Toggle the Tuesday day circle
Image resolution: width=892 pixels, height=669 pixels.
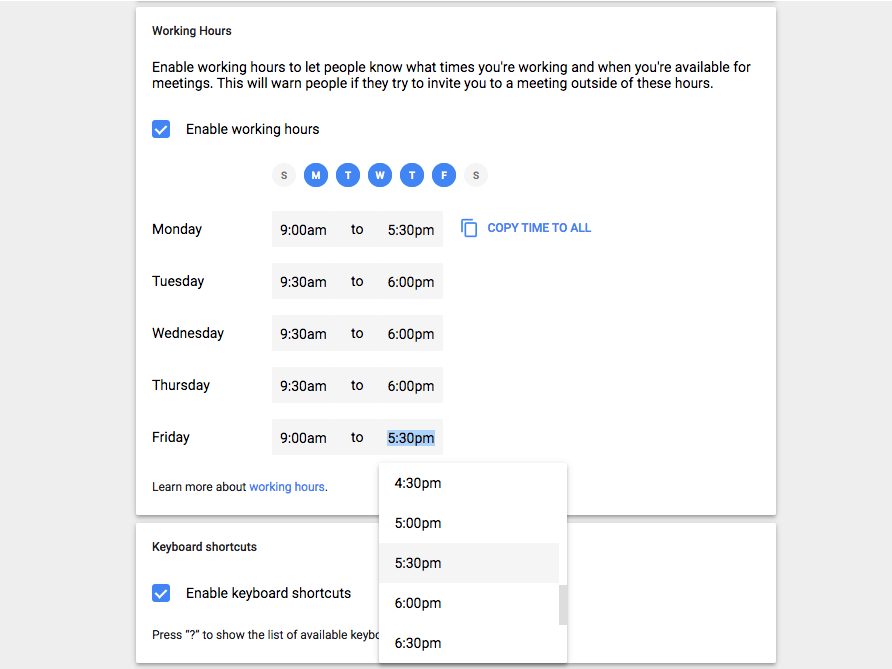[348, 175]
